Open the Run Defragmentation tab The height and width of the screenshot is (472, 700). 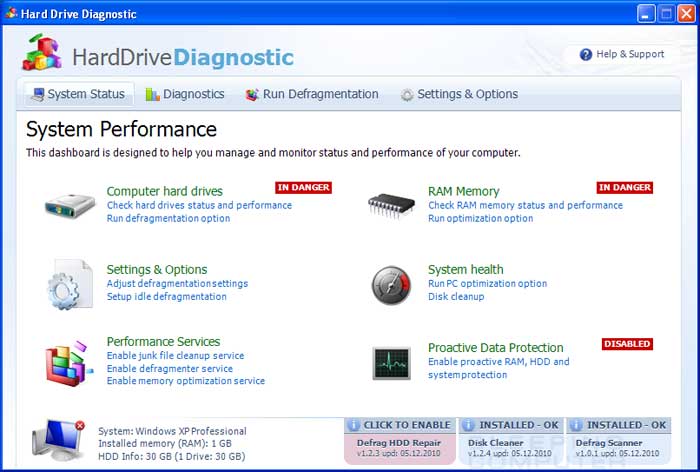[312, 94]
